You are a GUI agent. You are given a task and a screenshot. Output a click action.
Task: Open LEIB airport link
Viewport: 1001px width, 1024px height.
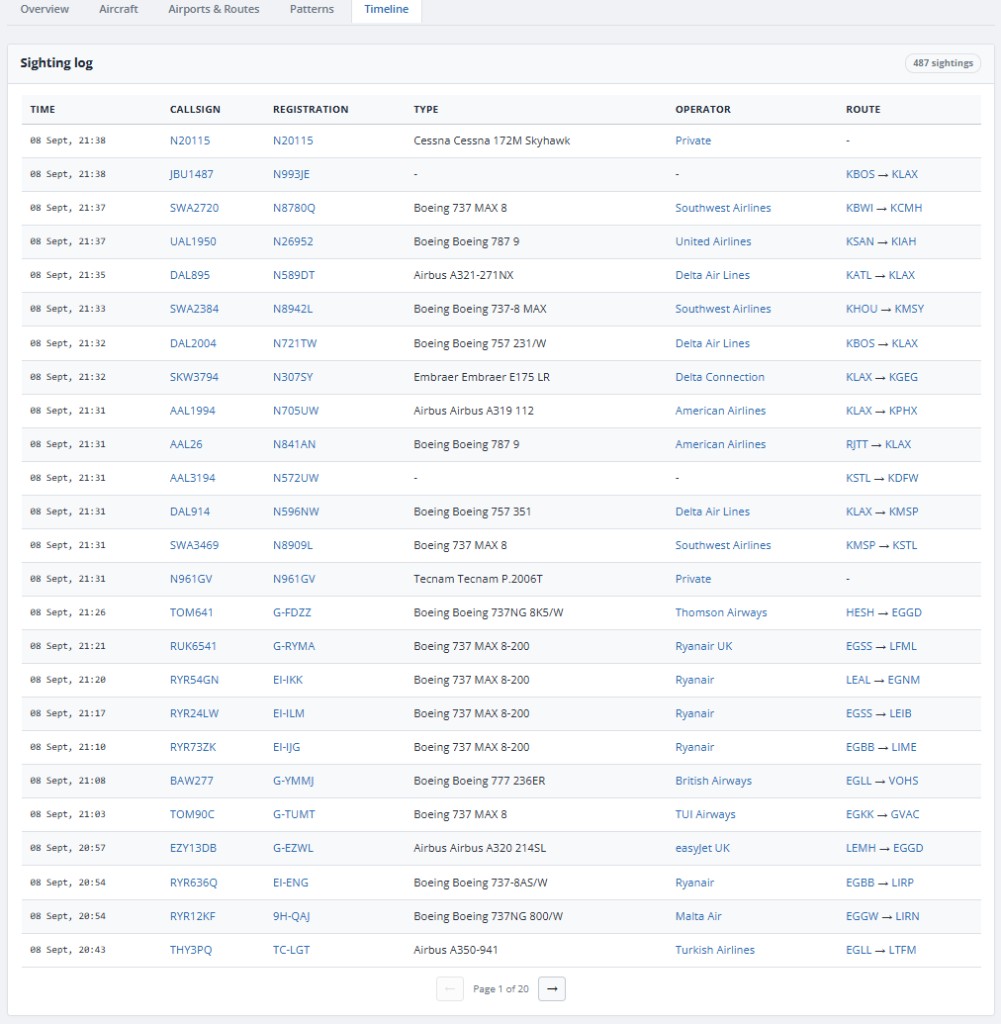[x=900, y=714]
